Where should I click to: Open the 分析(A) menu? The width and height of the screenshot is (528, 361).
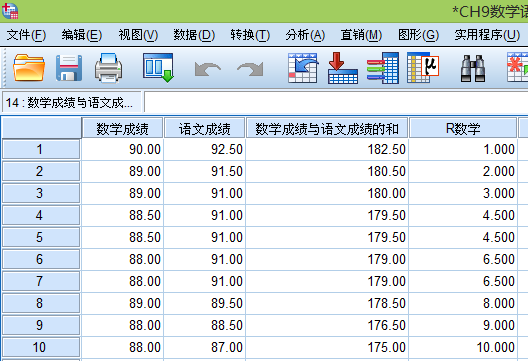pyautogui.click(x=305, y=35)
